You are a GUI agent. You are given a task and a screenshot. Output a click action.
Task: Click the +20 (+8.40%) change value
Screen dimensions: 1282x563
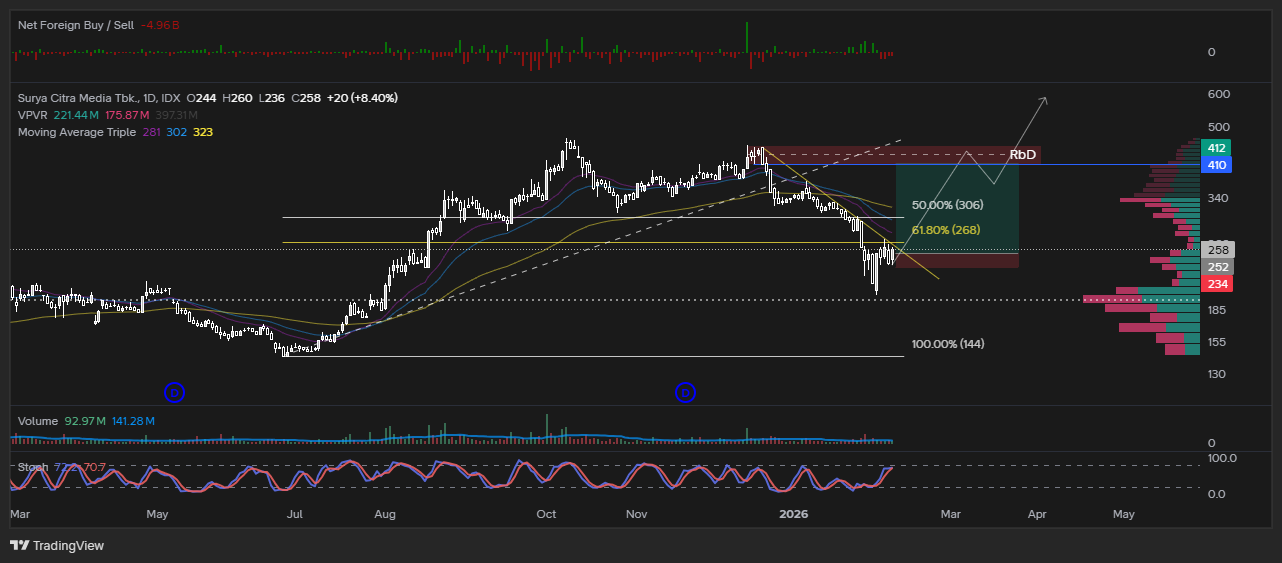coord(362,98)
